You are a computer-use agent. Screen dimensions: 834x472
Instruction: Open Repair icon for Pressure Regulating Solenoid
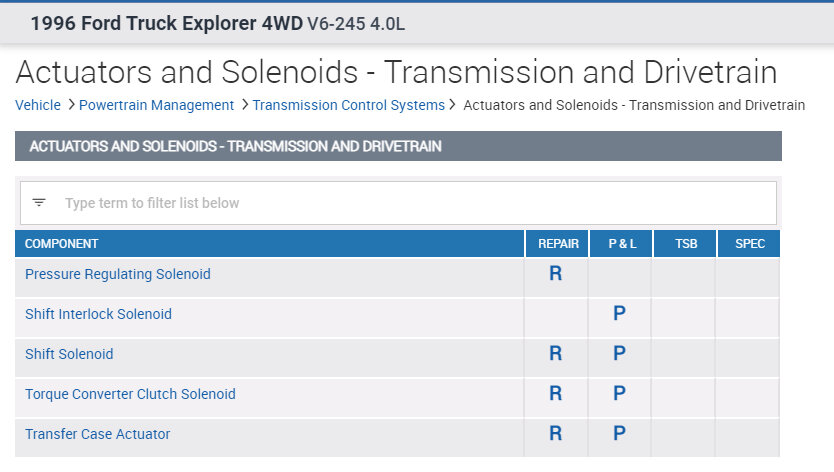tap(556, 274)
